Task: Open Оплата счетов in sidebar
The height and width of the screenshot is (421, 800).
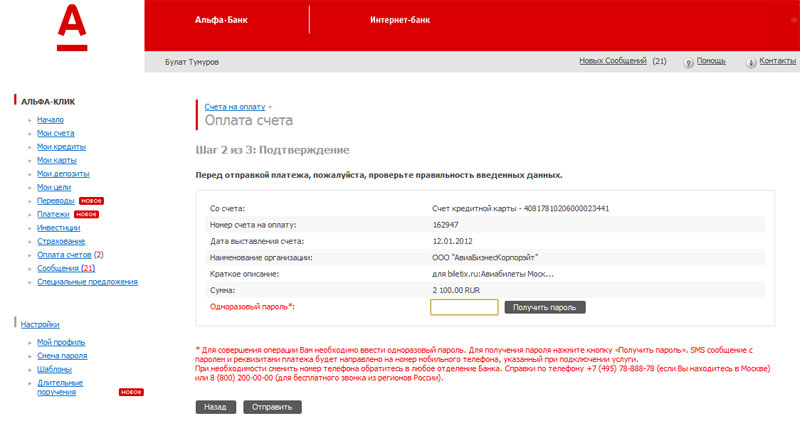Action: pyautogui.click(x=64, y=255)
